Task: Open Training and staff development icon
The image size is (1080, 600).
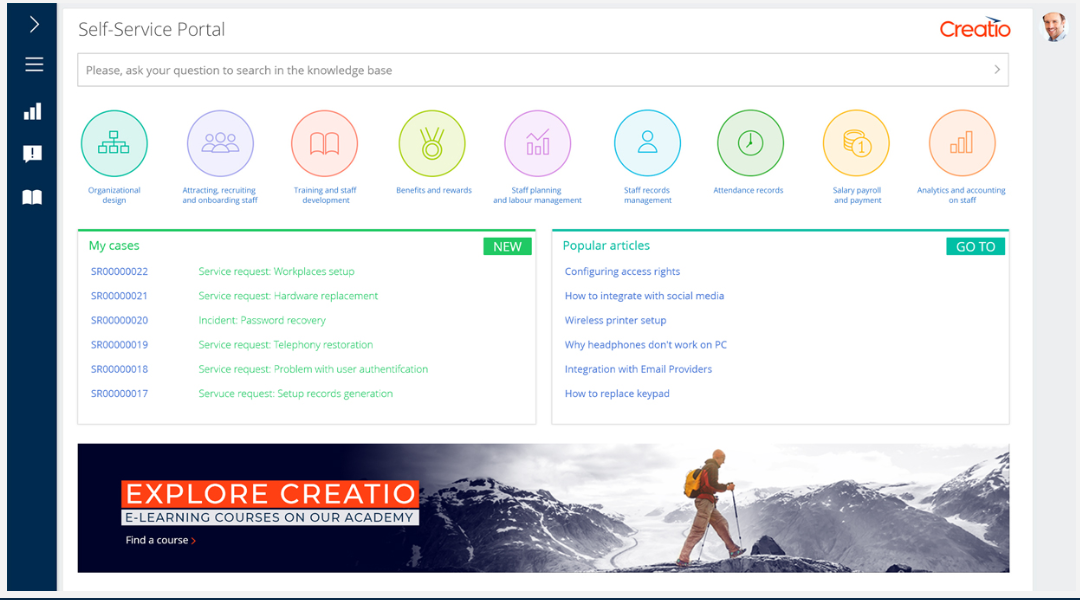Action: pyautogui.click(x=325, y=144)
